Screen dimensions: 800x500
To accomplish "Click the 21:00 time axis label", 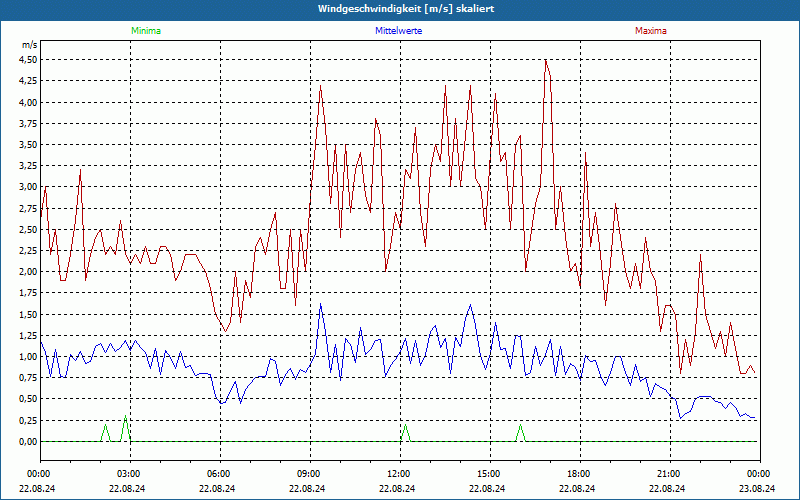I will tap(670, 474).
